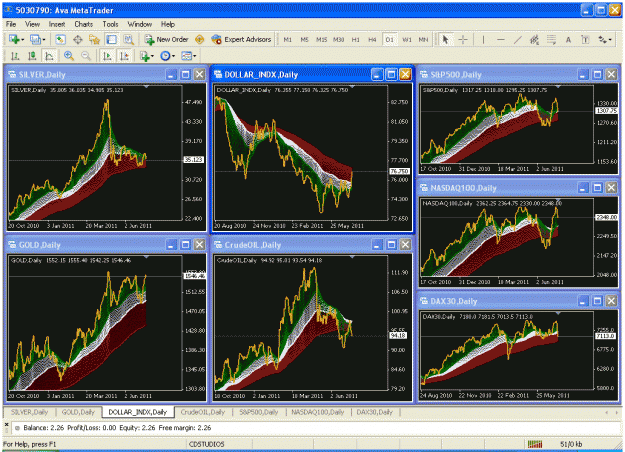This screenshot has width=625, height=452.
Task: Open the Data Window crosshair-target icon
Action: point(78,39)
